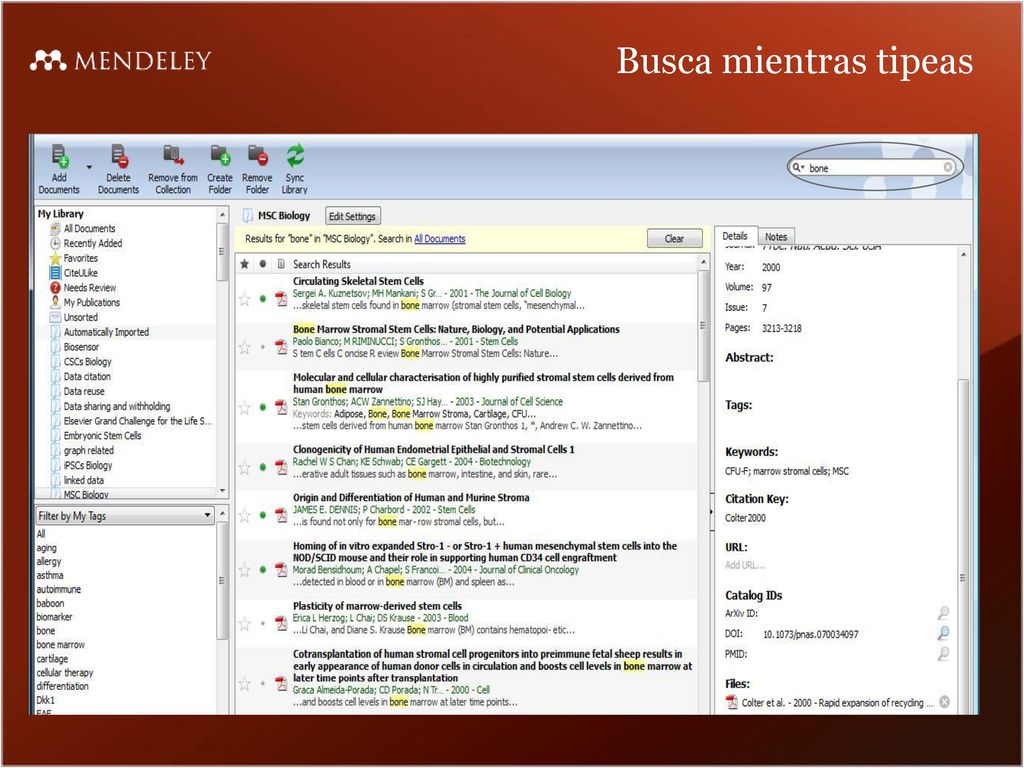
Task: Select the 'differentiation' tag filter
Action: tap(63, 686)
